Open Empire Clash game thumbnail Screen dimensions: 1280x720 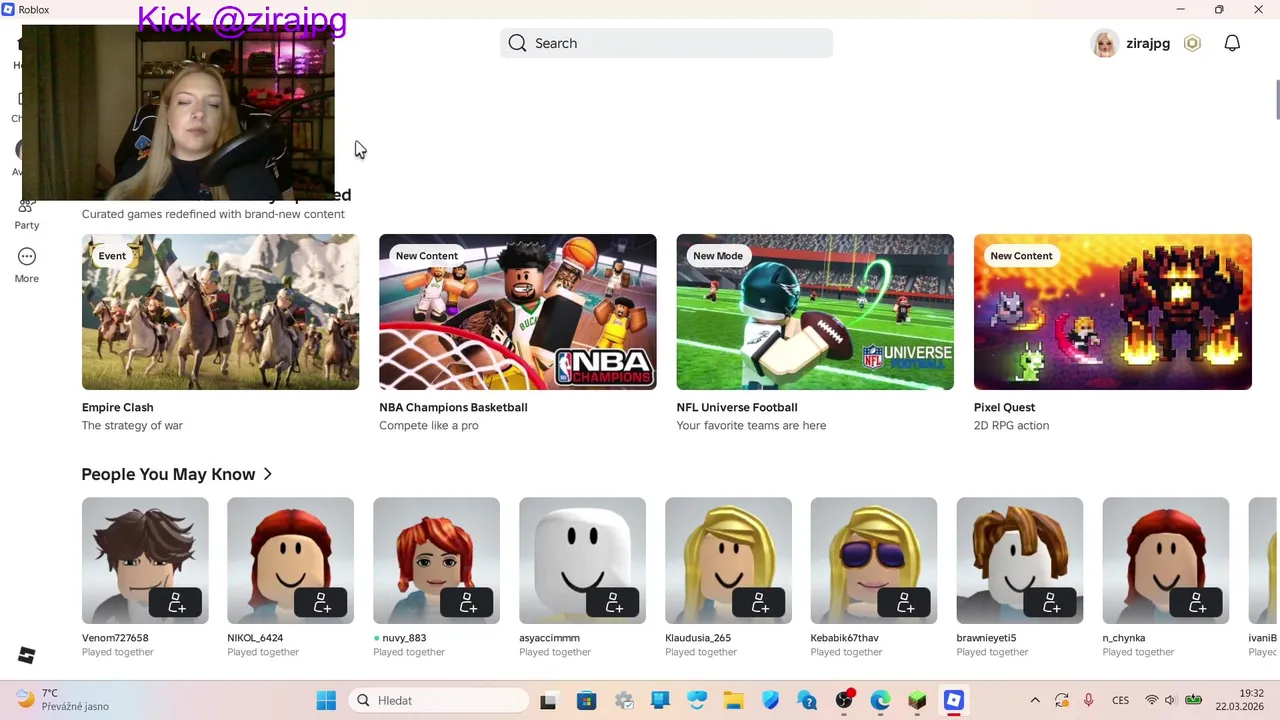pos(220,312)
